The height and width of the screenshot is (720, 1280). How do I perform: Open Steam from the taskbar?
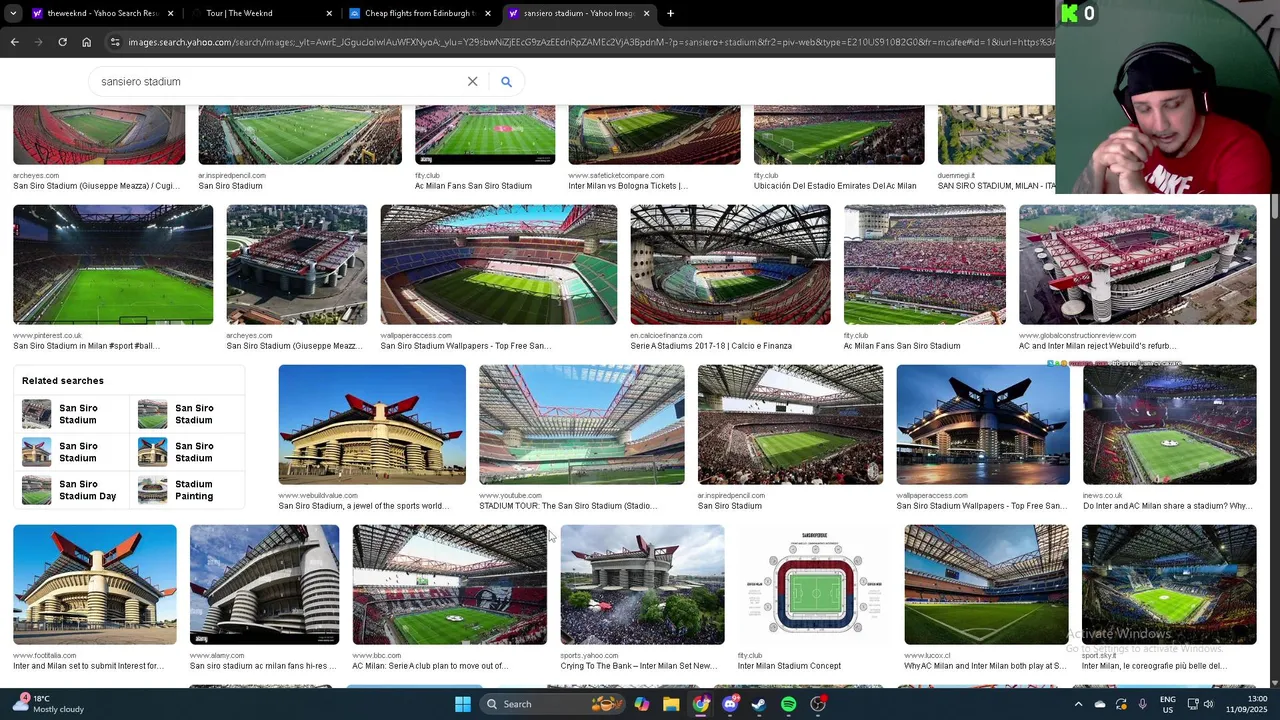click(759, 704)
